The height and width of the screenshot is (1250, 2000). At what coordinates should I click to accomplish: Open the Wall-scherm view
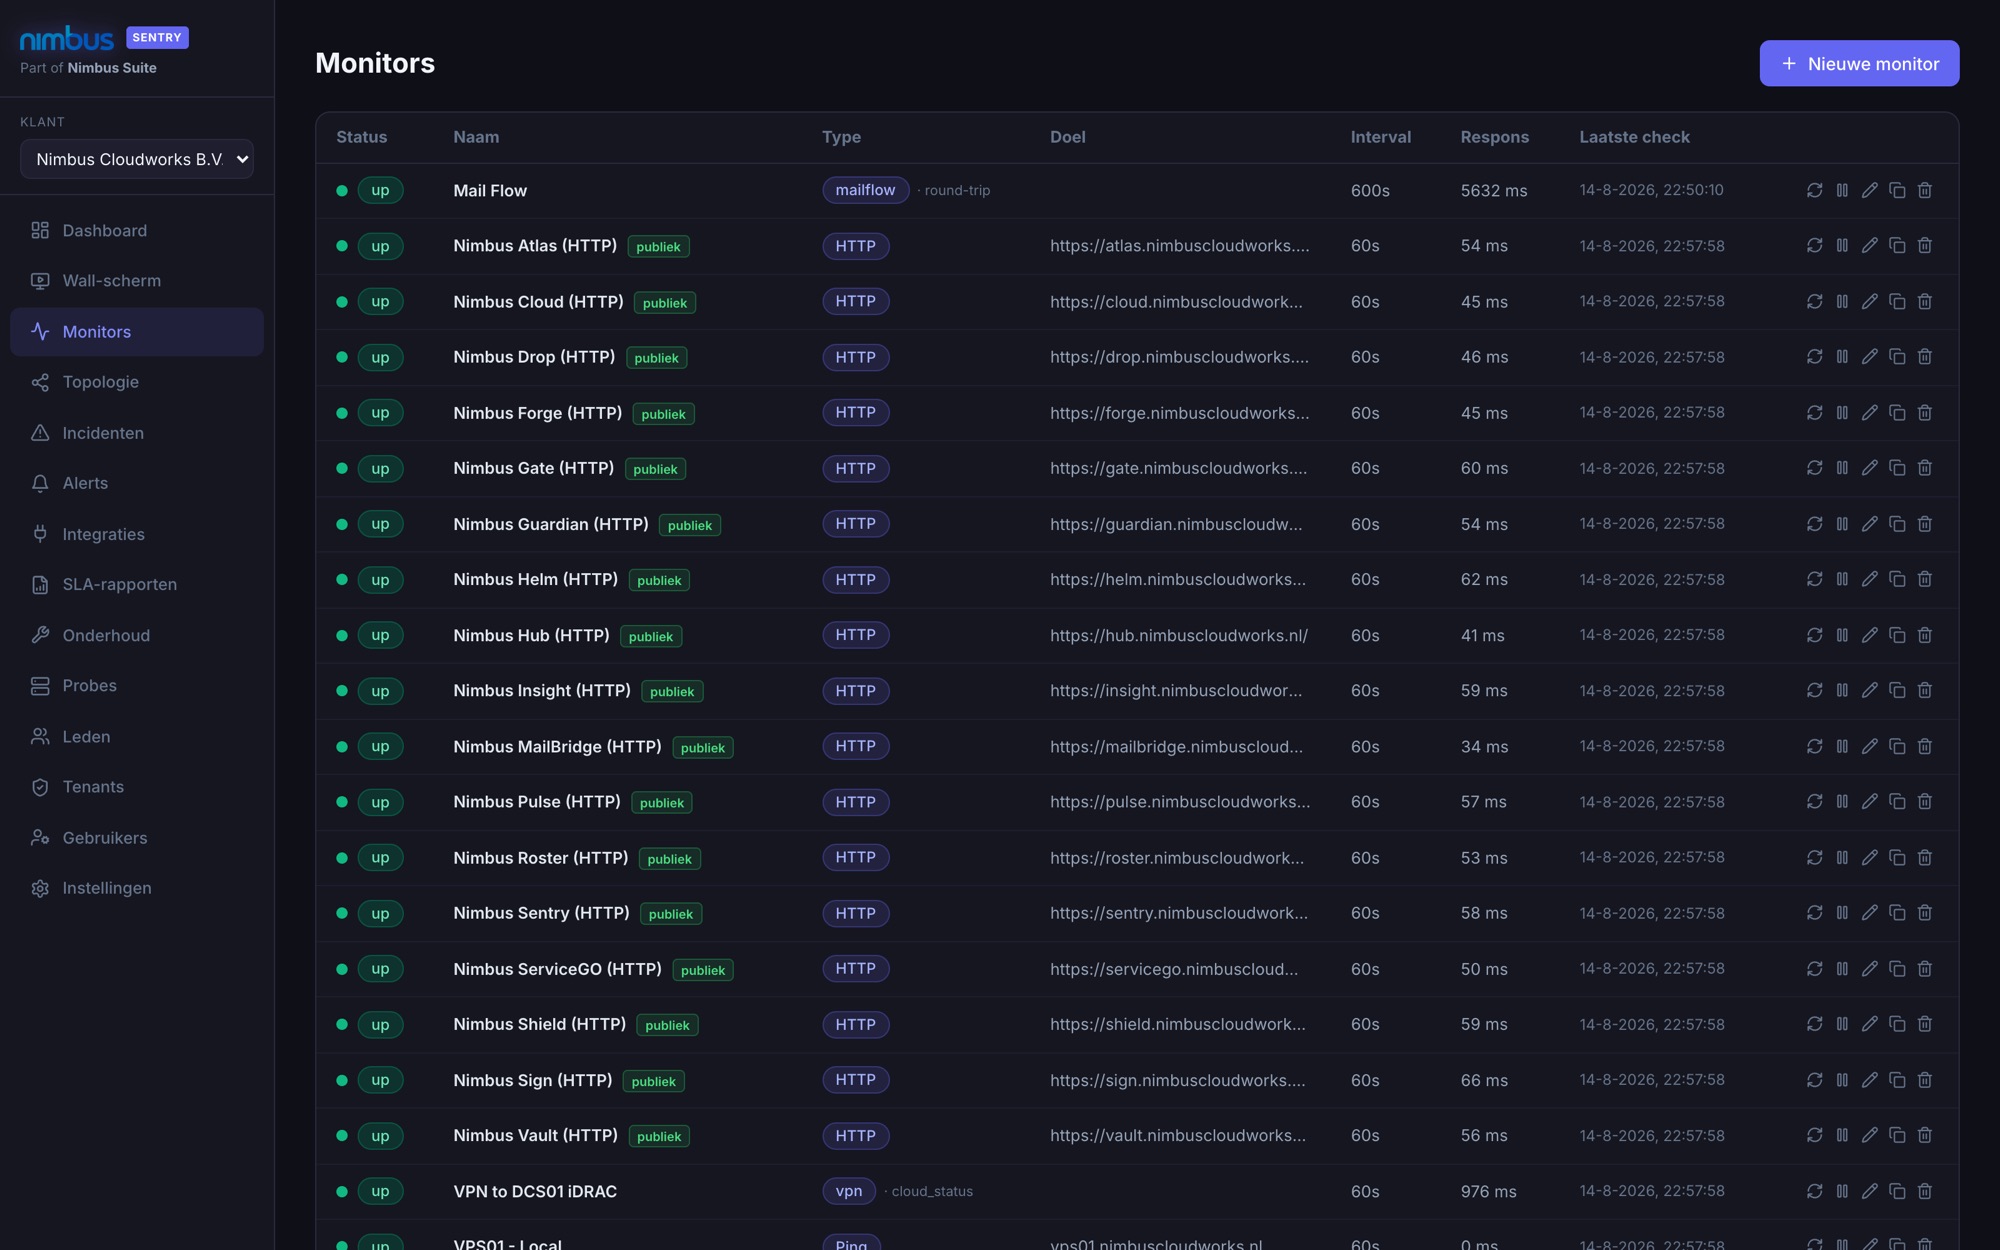137,281
